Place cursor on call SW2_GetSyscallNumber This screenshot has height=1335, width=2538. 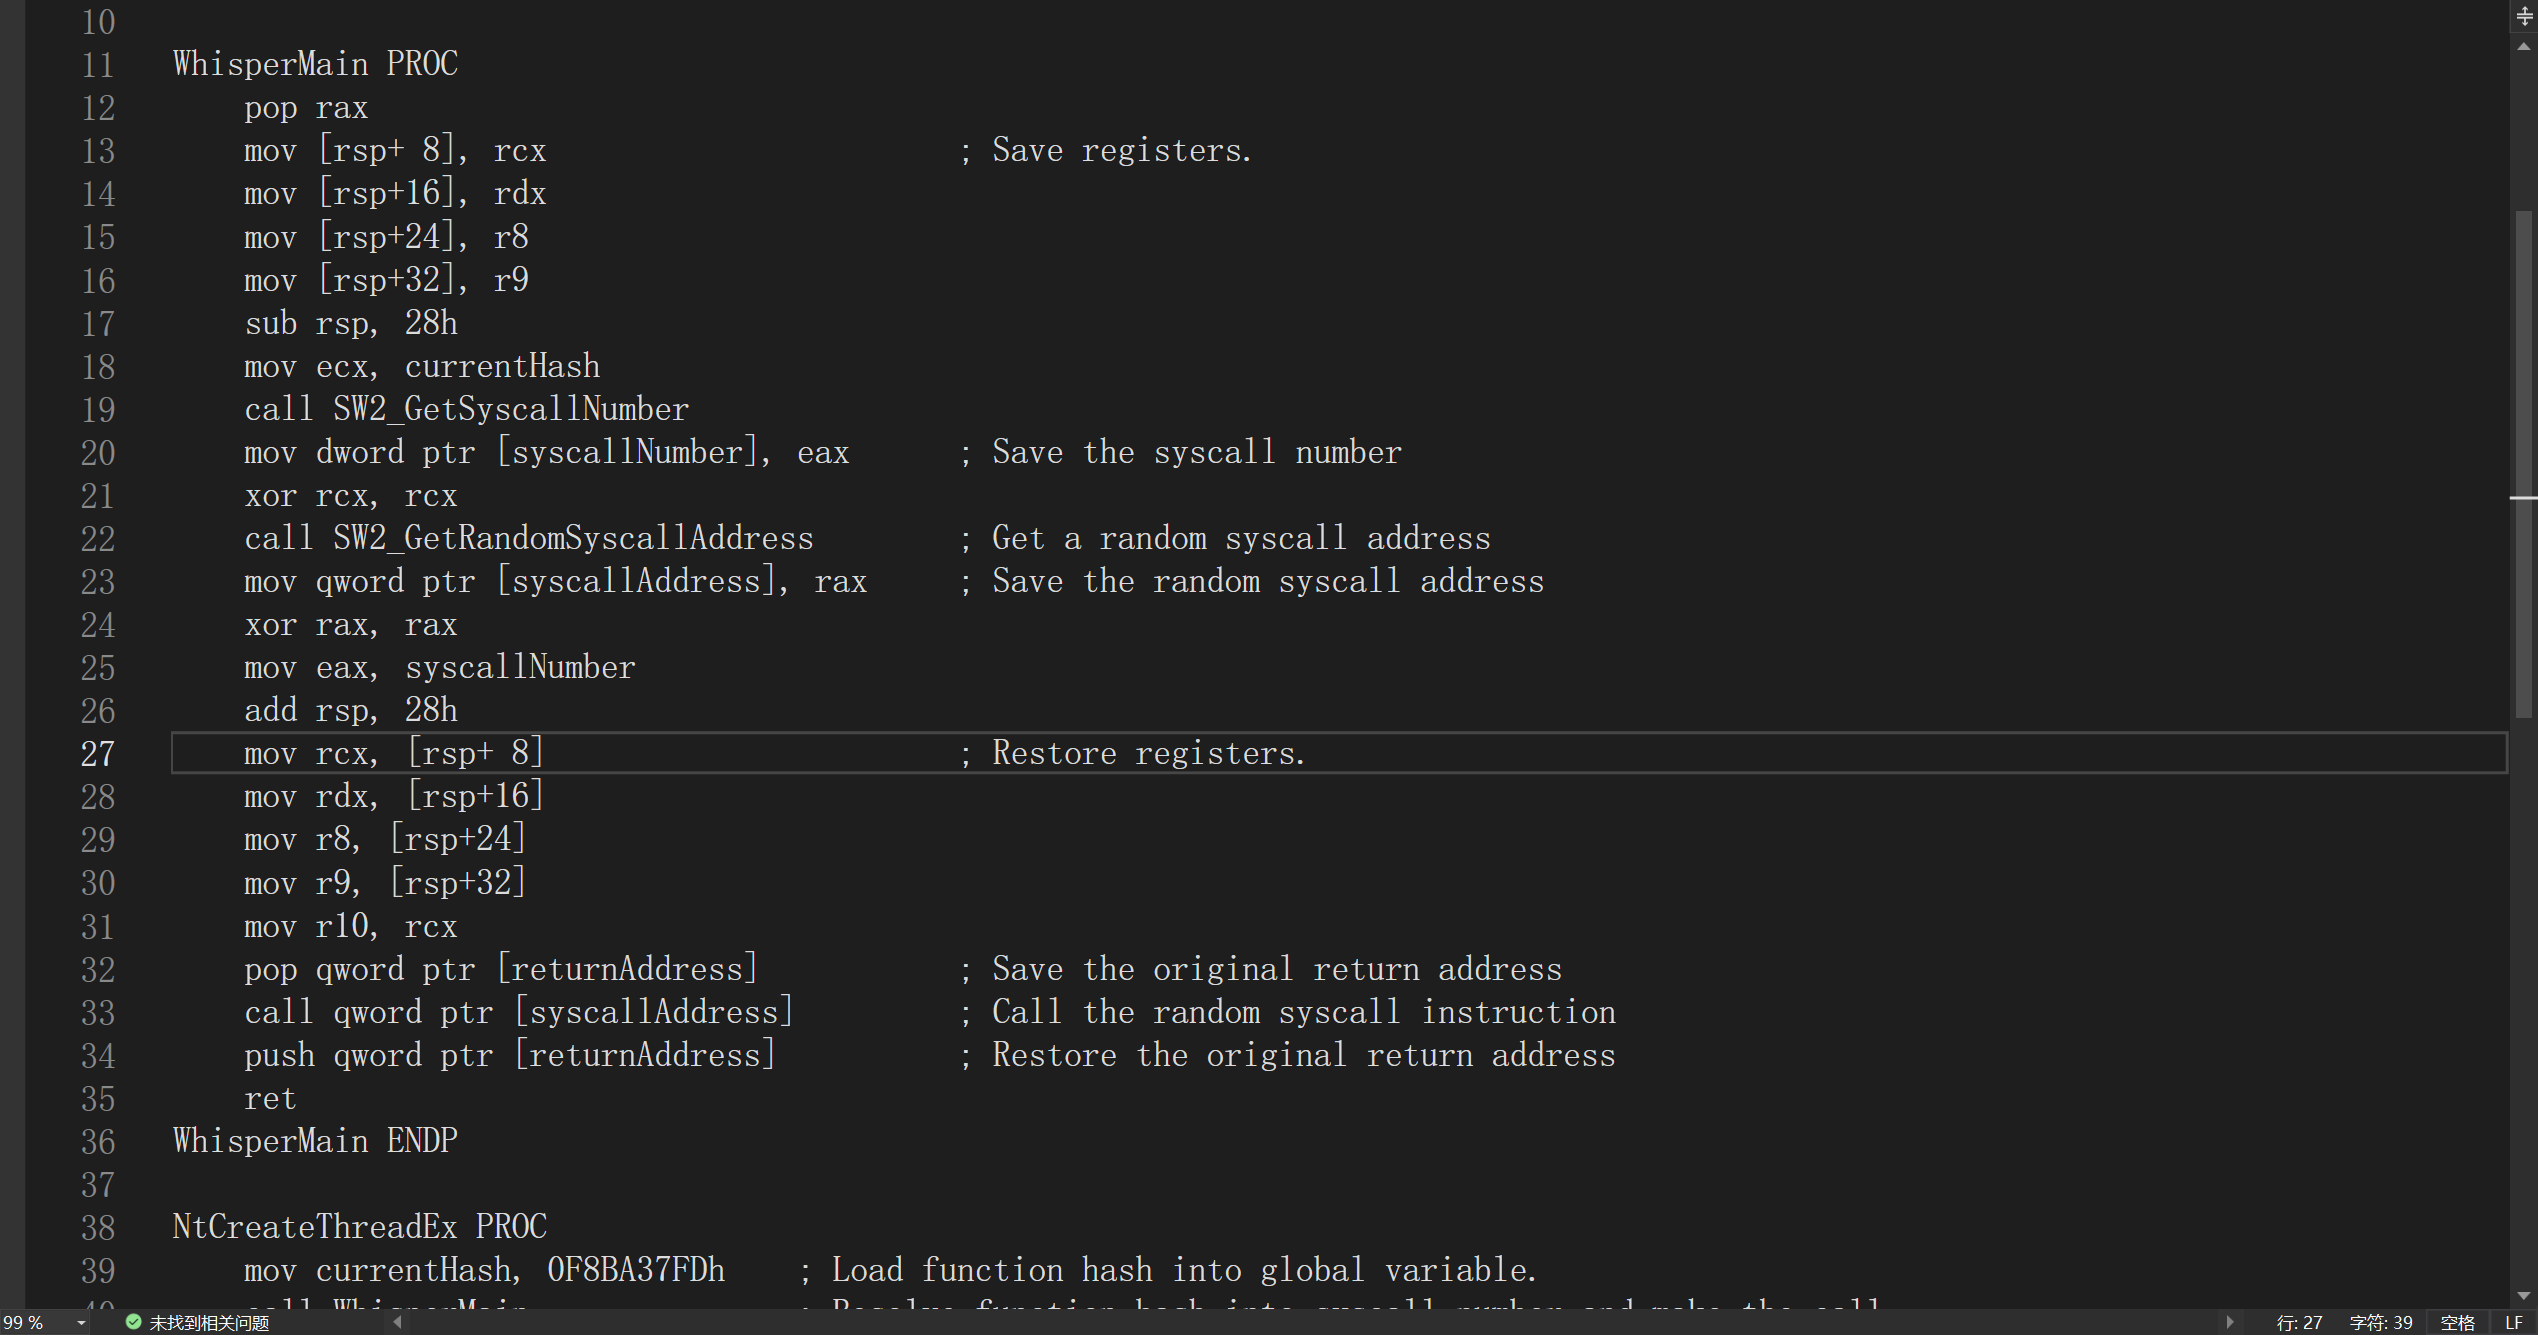(x=466, y=409)
